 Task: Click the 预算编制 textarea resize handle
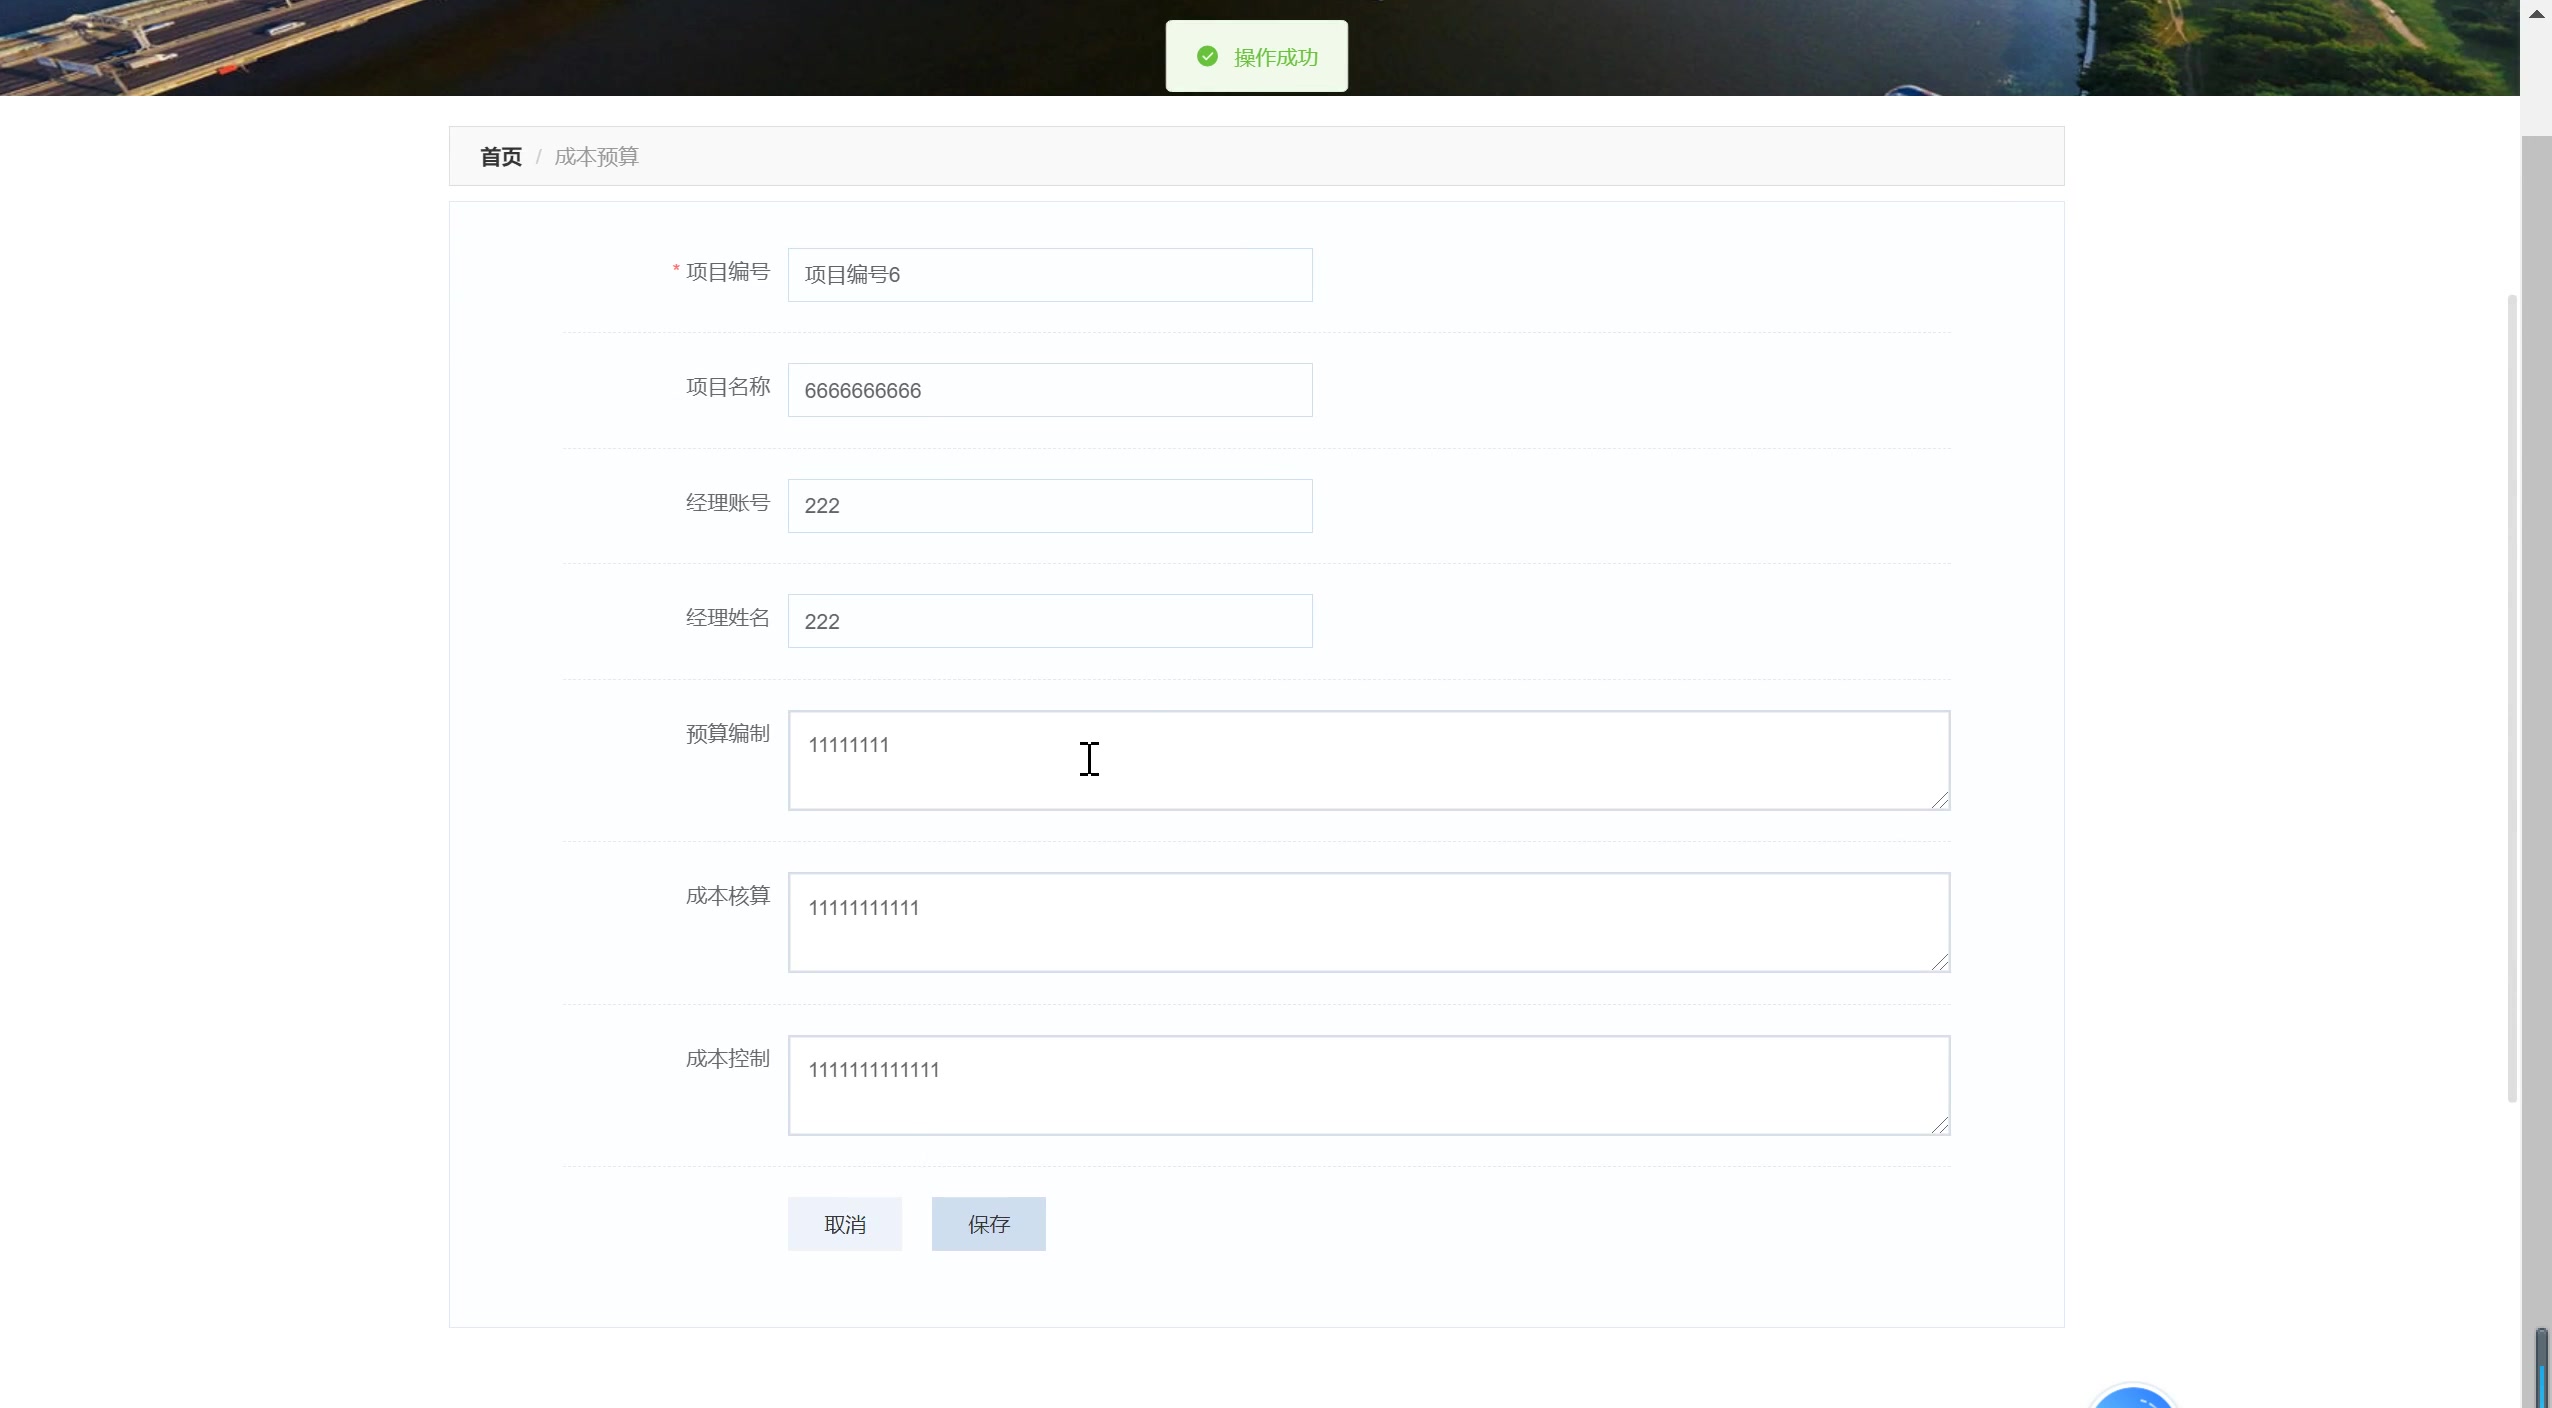1940,800
